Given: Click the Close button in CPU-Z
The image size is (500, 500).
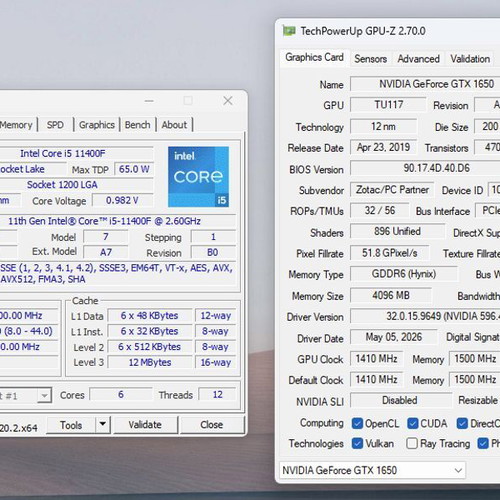Looking at the screenshot, I should point(212,425).
